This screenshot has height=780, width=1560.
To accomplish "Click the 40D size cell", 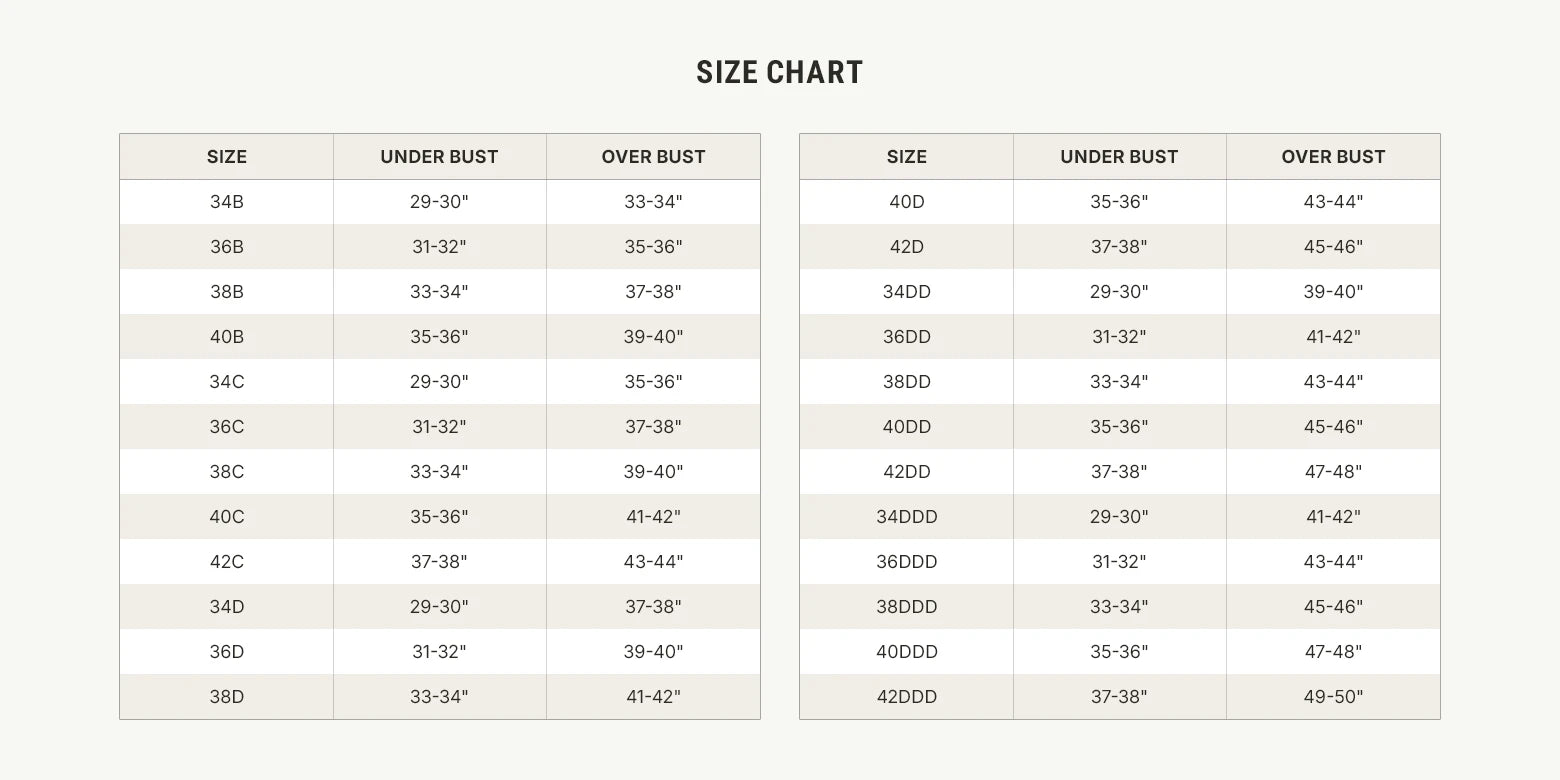I will click(907, 202).
